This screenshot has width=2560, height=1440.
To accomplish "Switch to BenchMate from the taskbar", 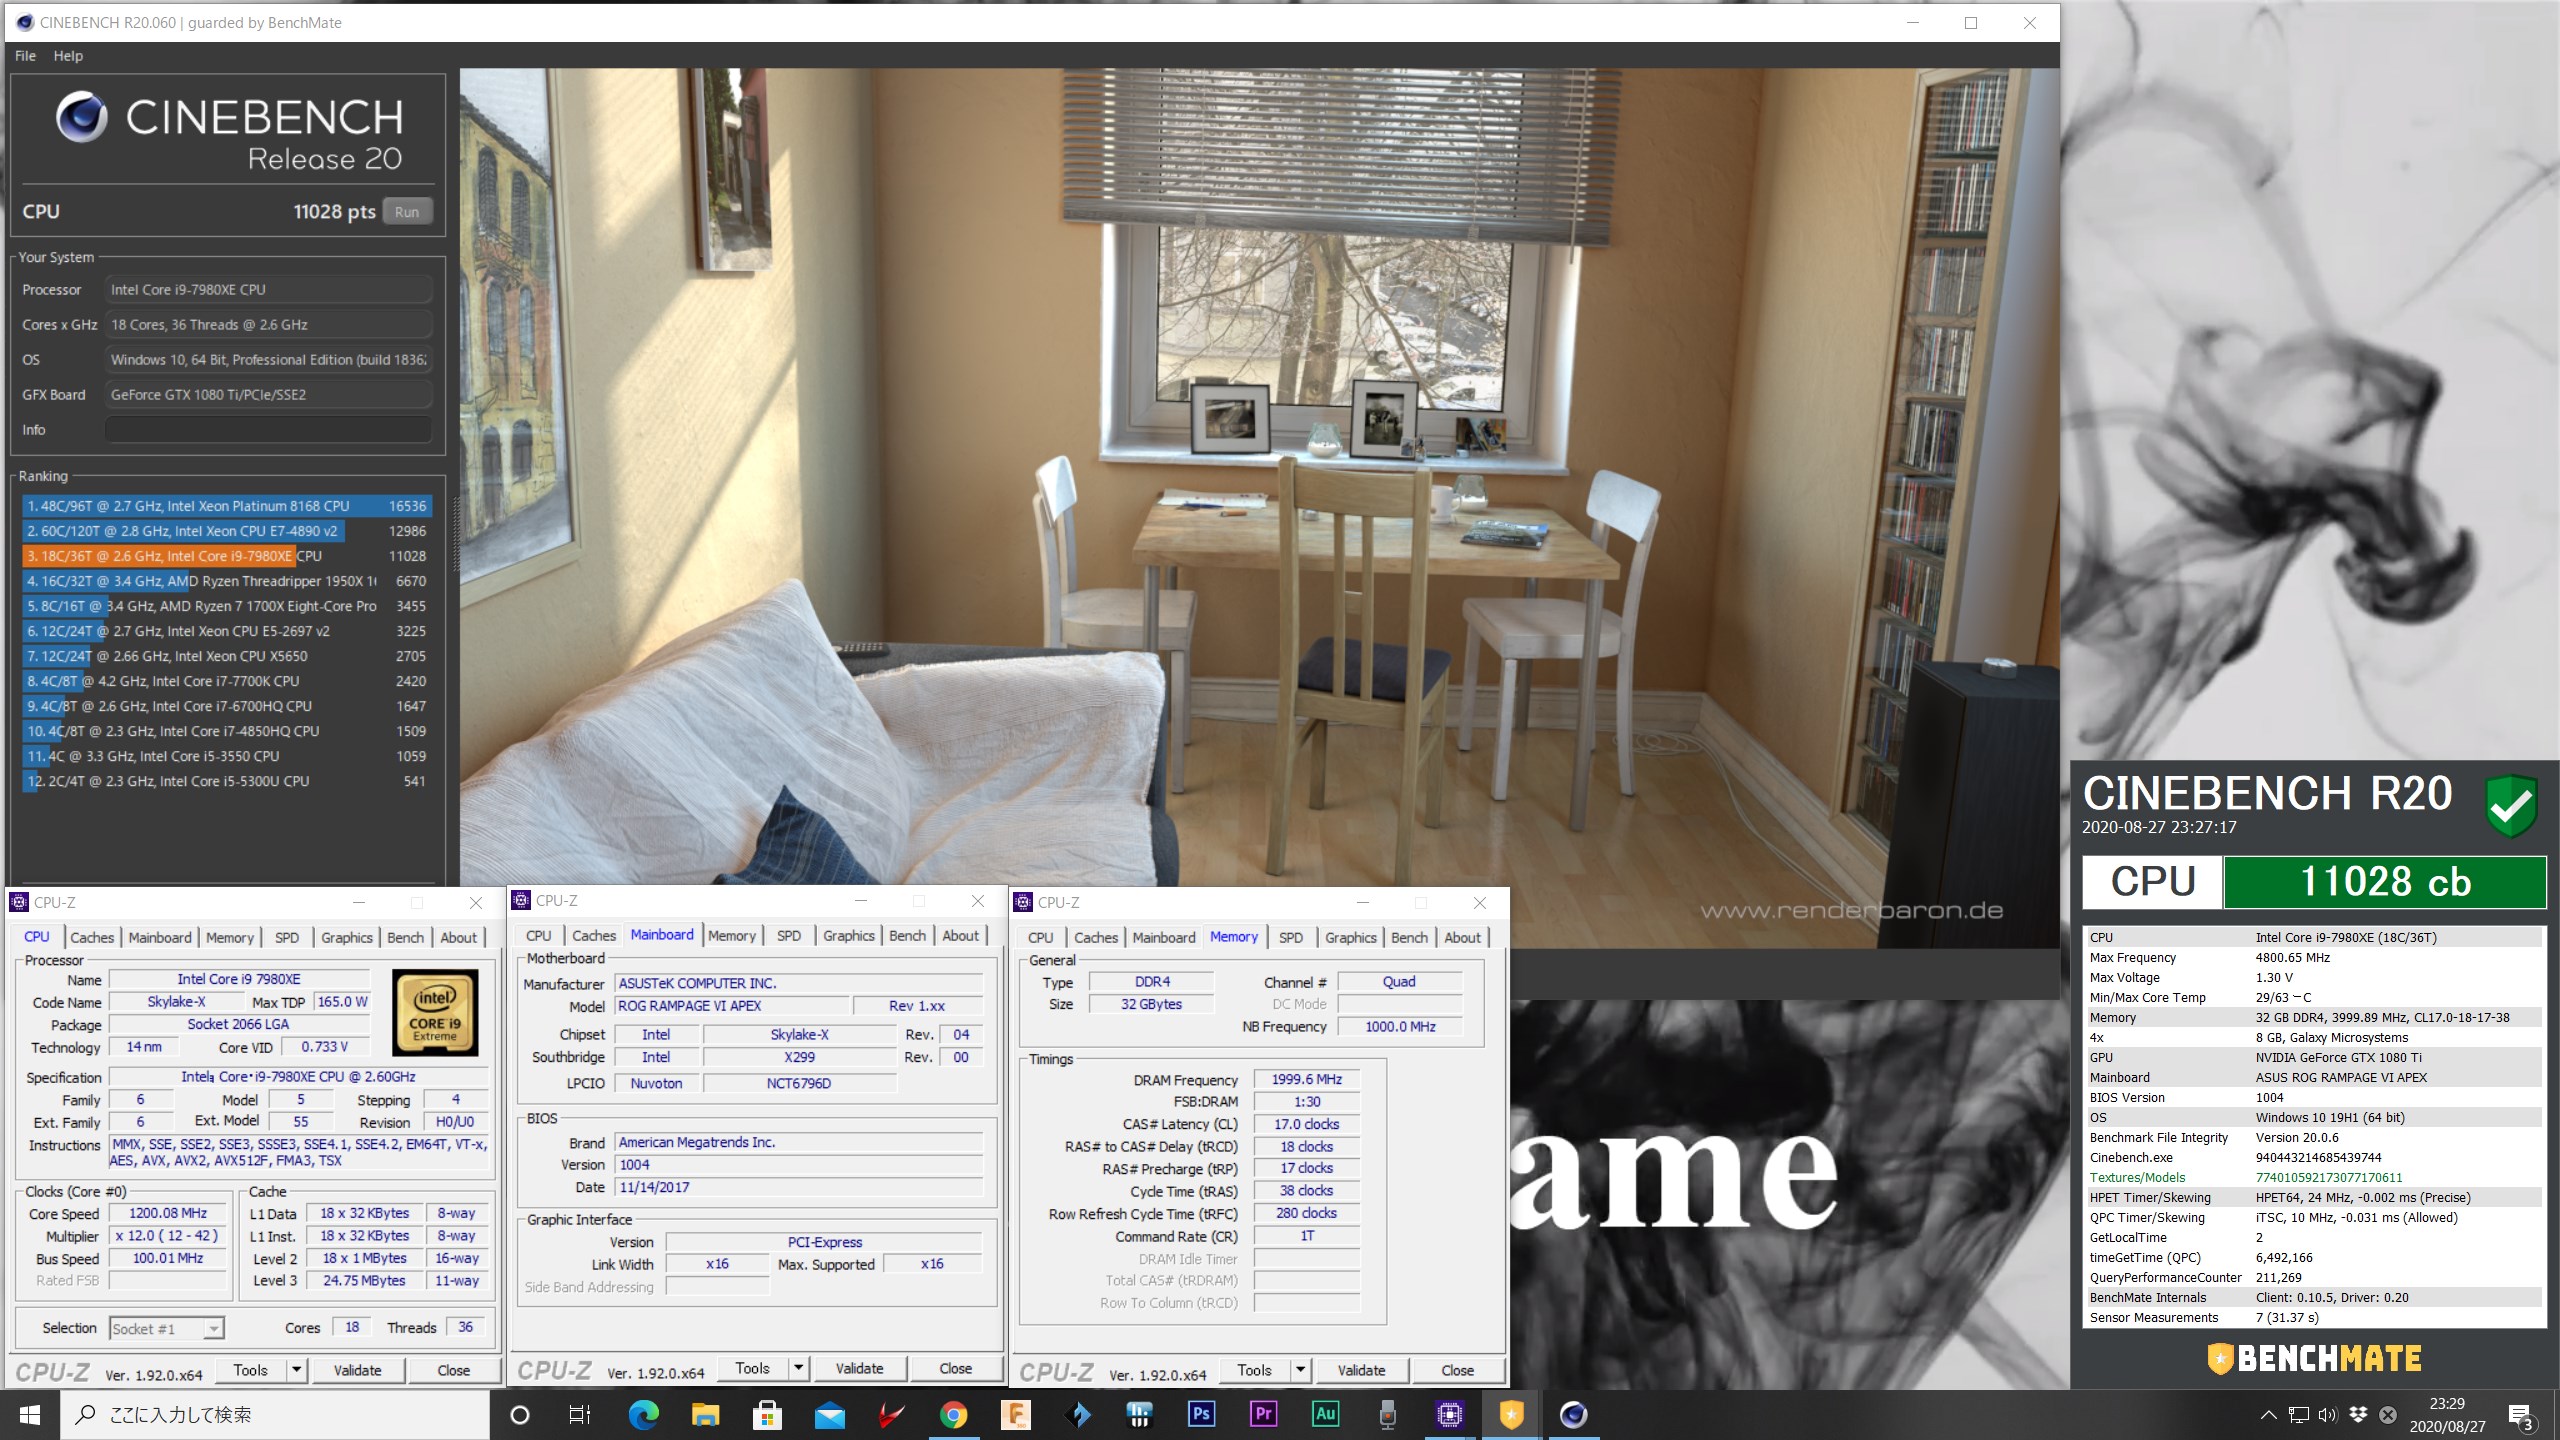I will point(1511,1415).
